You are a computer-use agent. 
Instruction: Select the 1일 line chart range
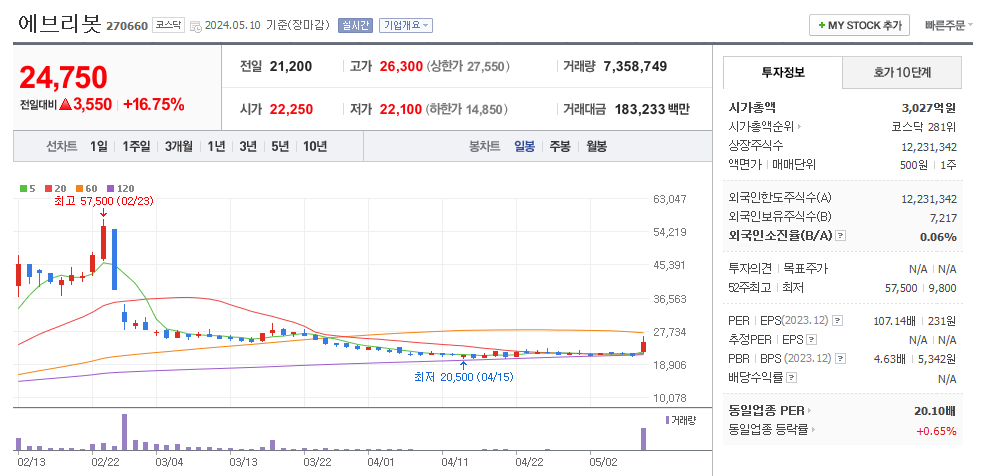98,147
